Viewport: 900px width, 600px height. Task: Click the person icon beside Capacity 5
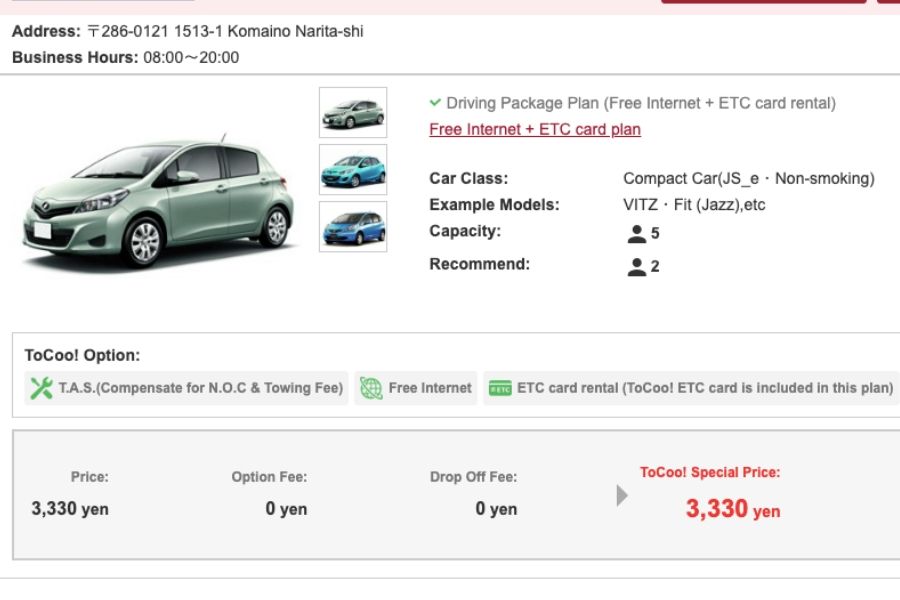click(x=637, y=234)
